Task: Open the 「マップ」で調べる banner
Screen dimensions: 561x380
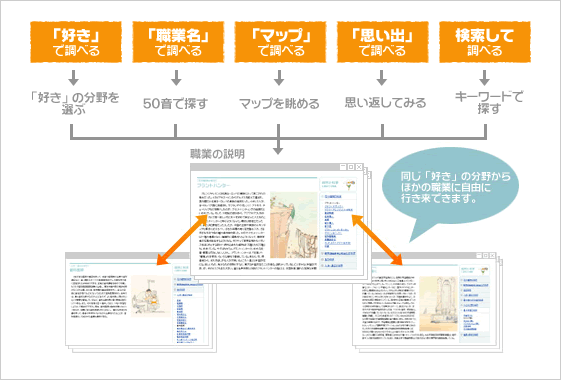Action: 280,42
